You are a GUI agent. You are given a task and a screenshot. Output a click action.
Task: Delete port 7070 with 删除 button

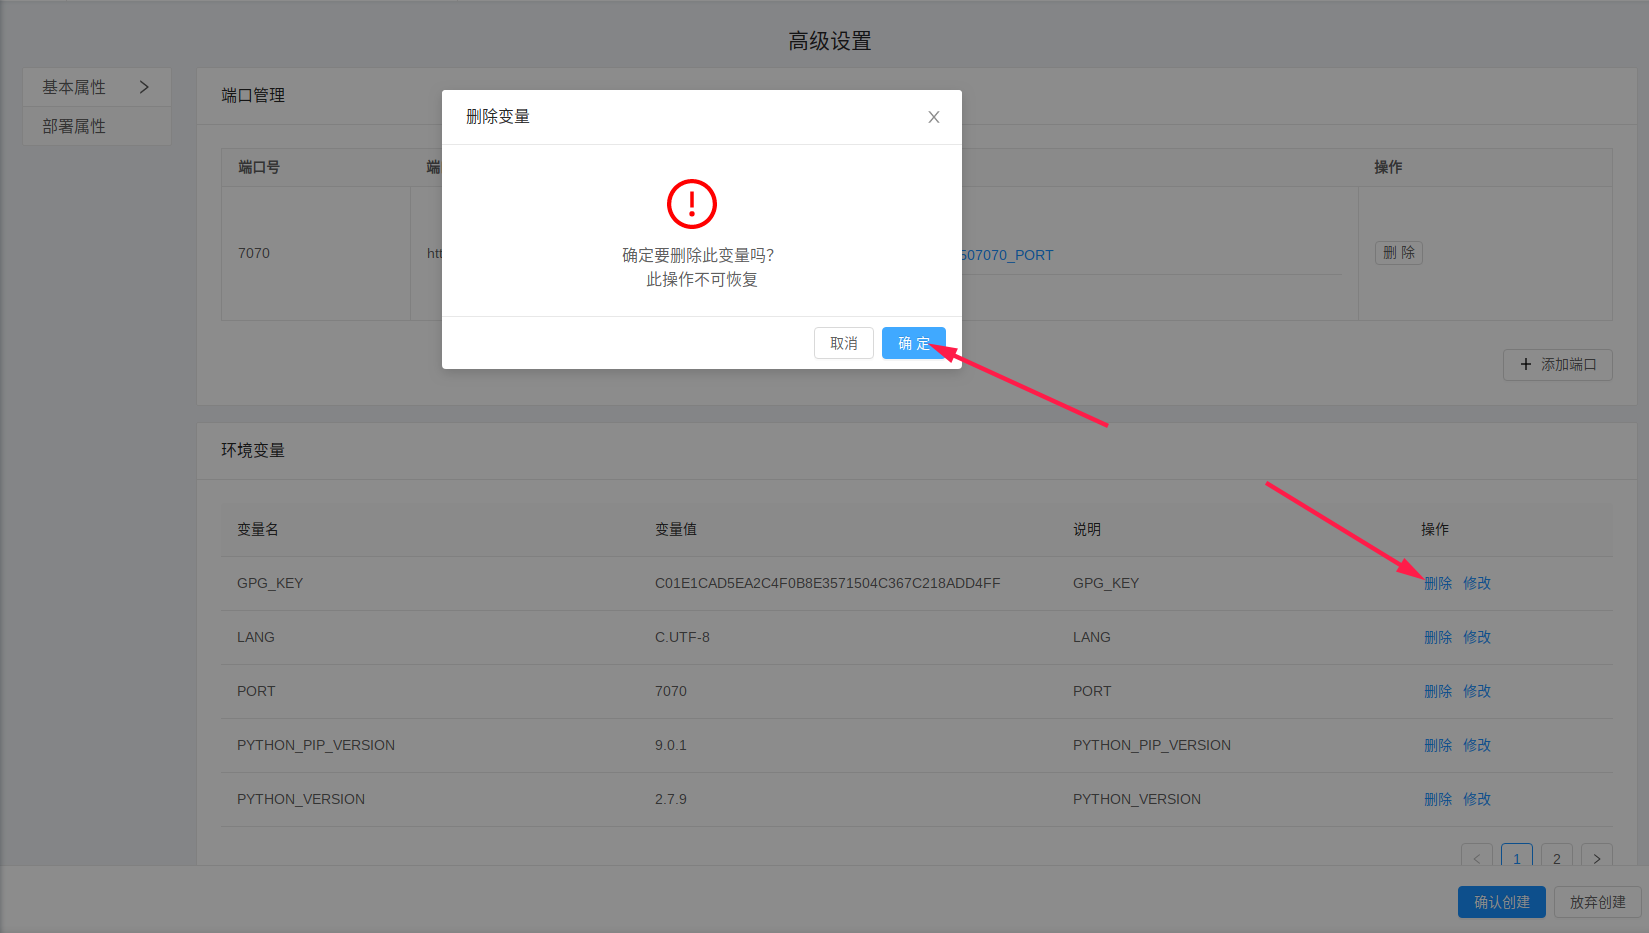(1399, 253)
